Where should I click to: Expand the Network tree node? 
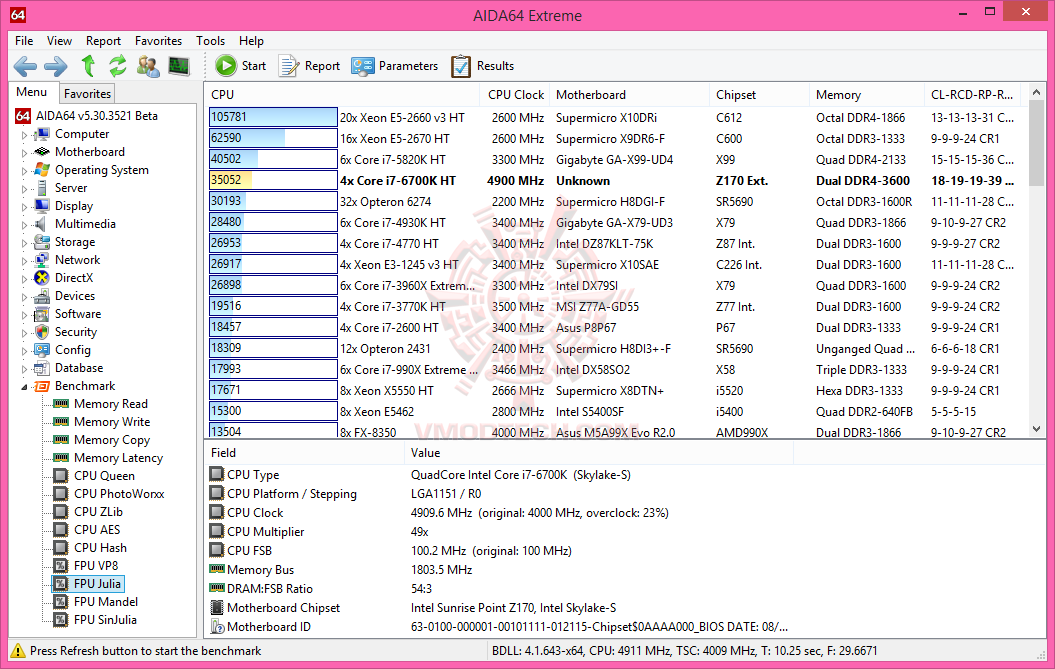[24, 260]
